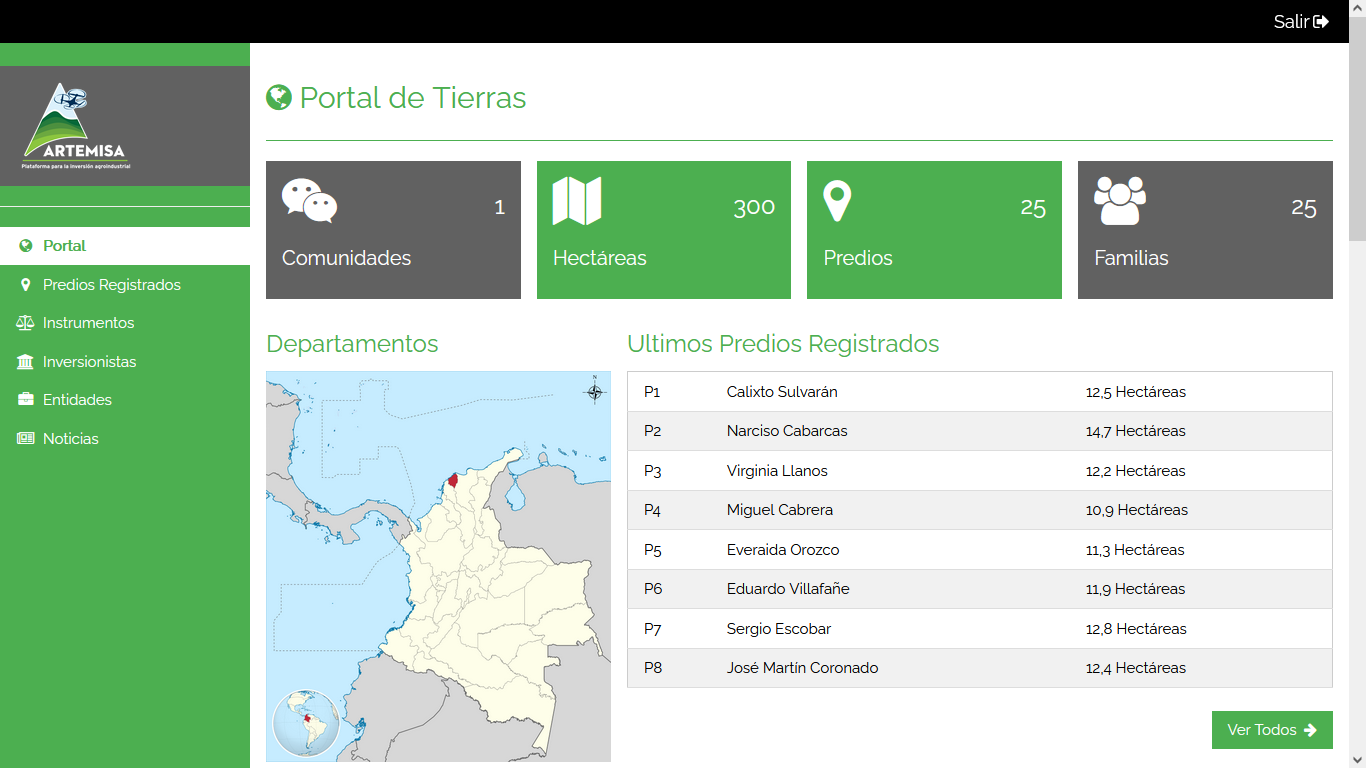Click the P8 code cell
The image size is (1366, 768).
click(653, 668)
